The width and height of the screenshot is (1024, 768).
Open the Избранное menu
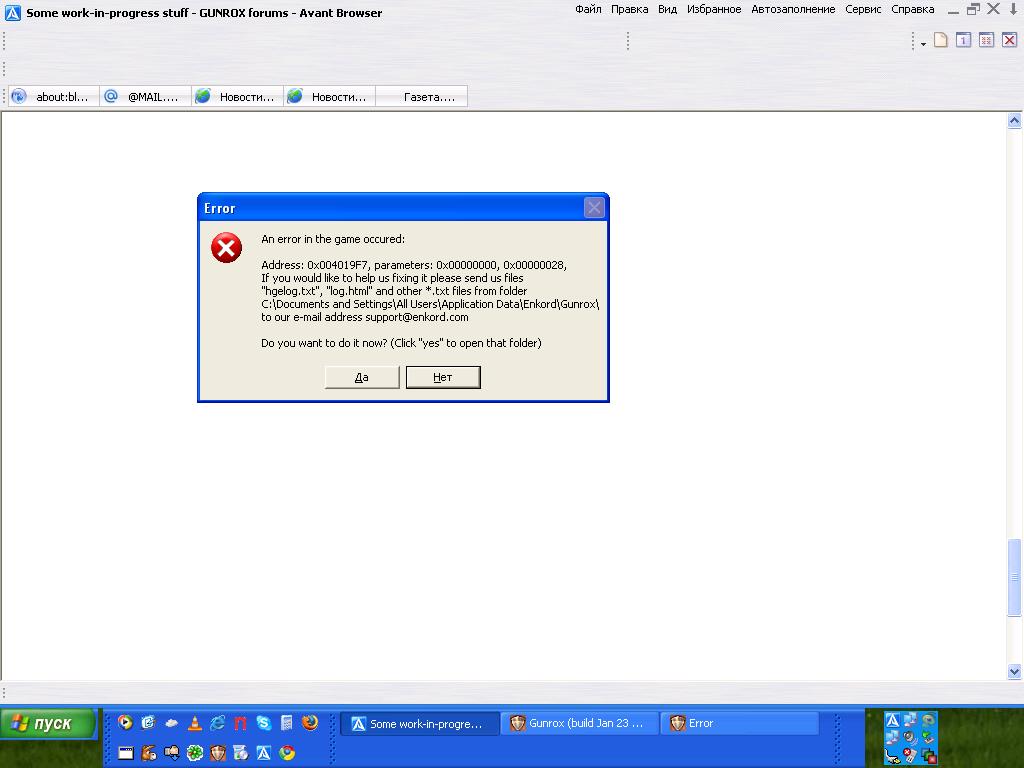(x=714, y=9)
